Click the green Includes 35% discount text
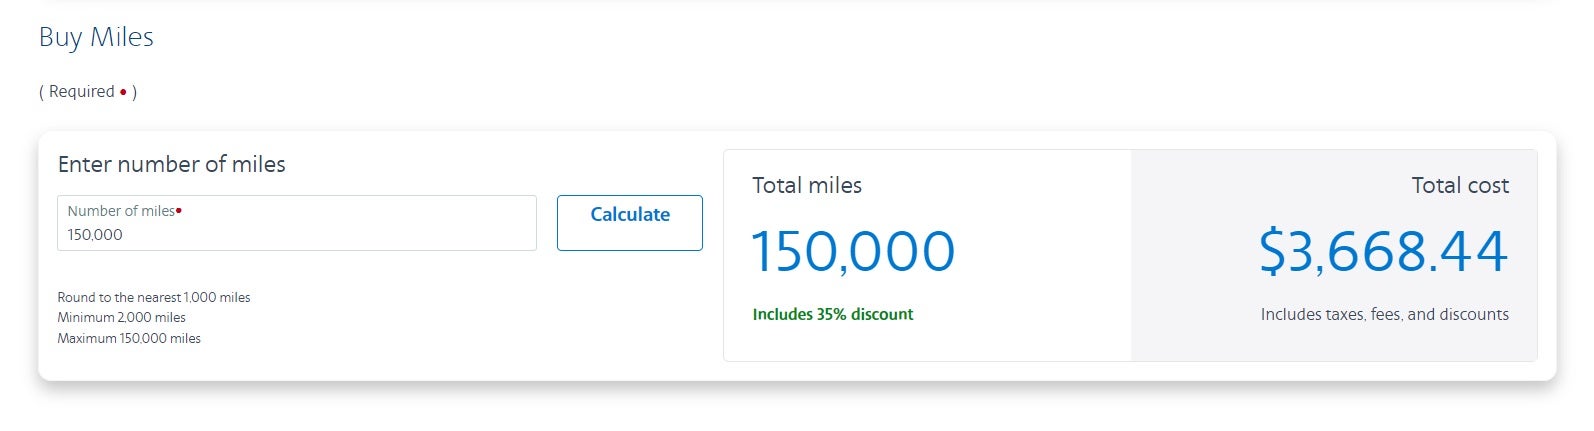Image resolution: width=1594 pixels, height=431 pixels. pyautogui.click(x=832, y=314)
